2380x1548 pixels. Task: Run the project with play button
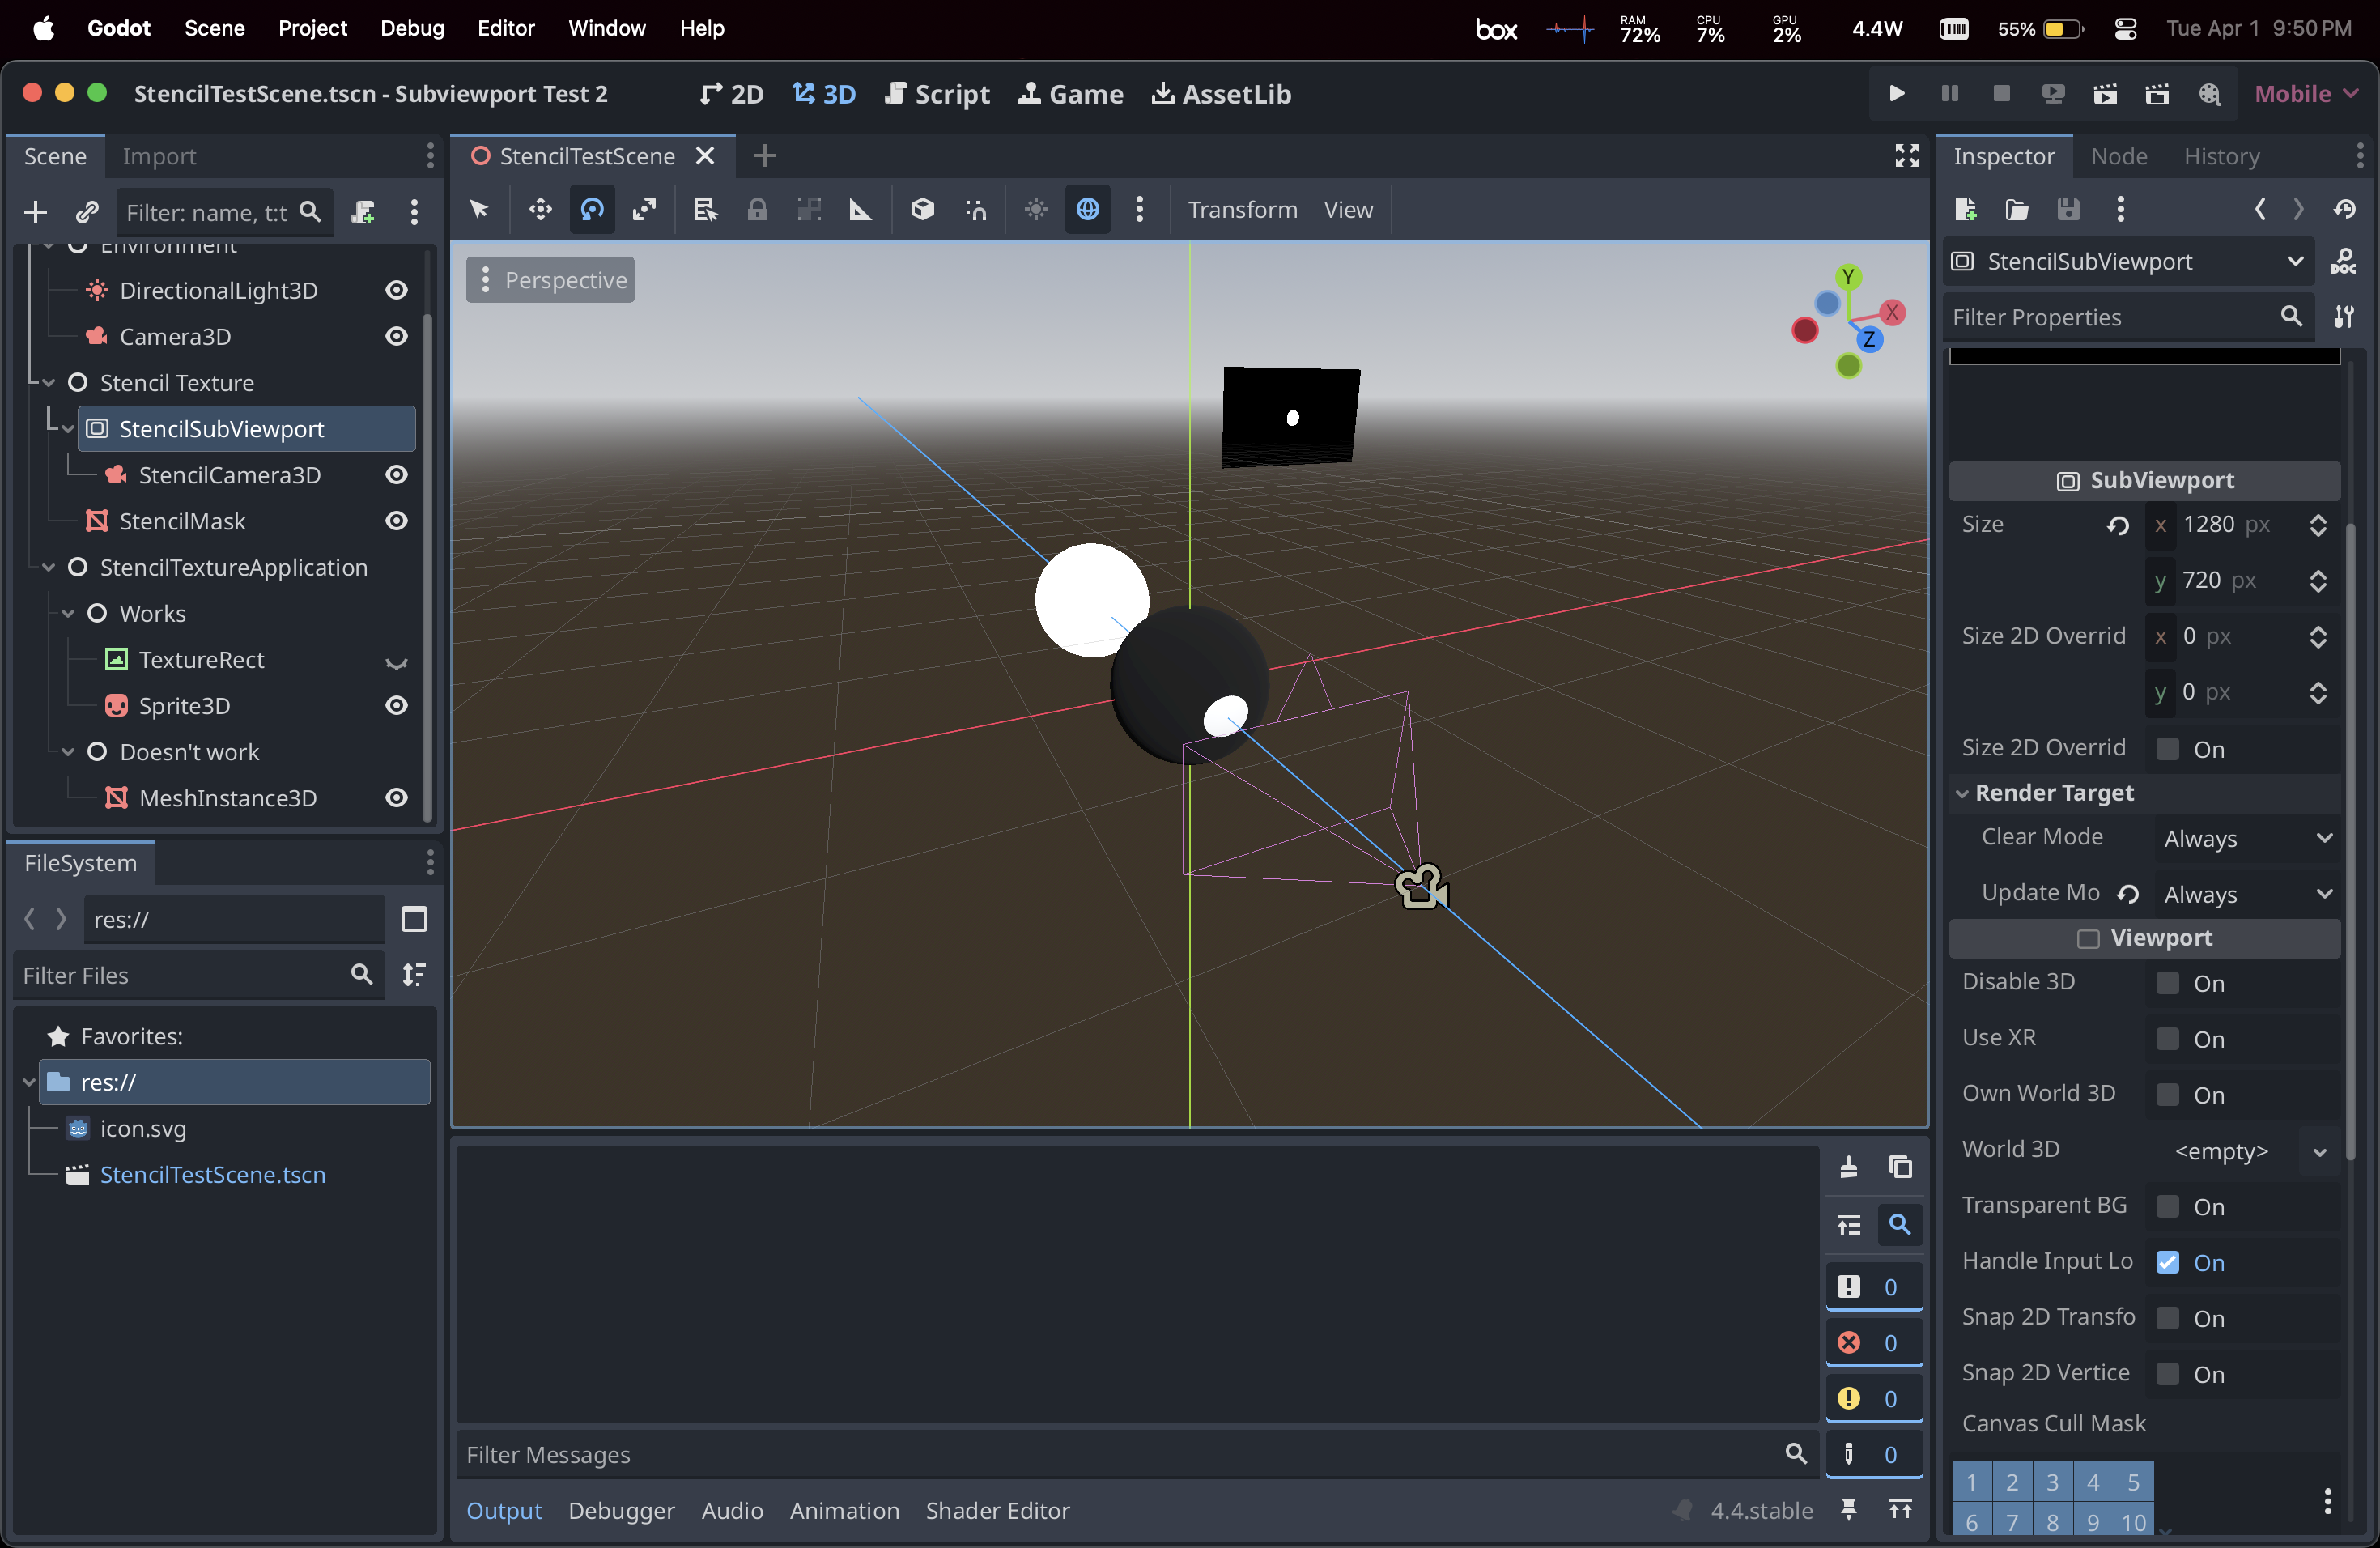tap(1896, 94)
